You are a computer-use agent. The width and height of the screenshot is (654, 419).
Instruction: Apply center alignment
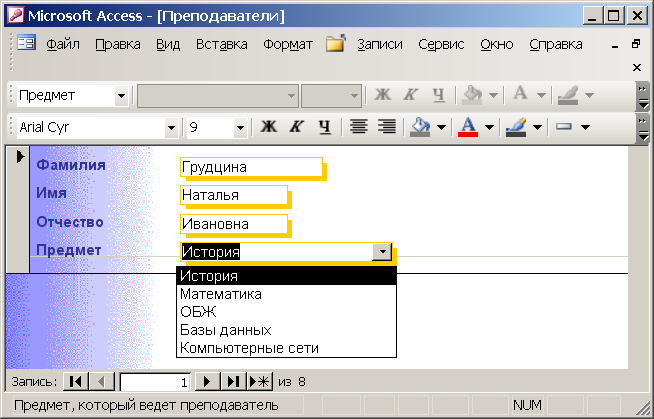tap(359, 127)
